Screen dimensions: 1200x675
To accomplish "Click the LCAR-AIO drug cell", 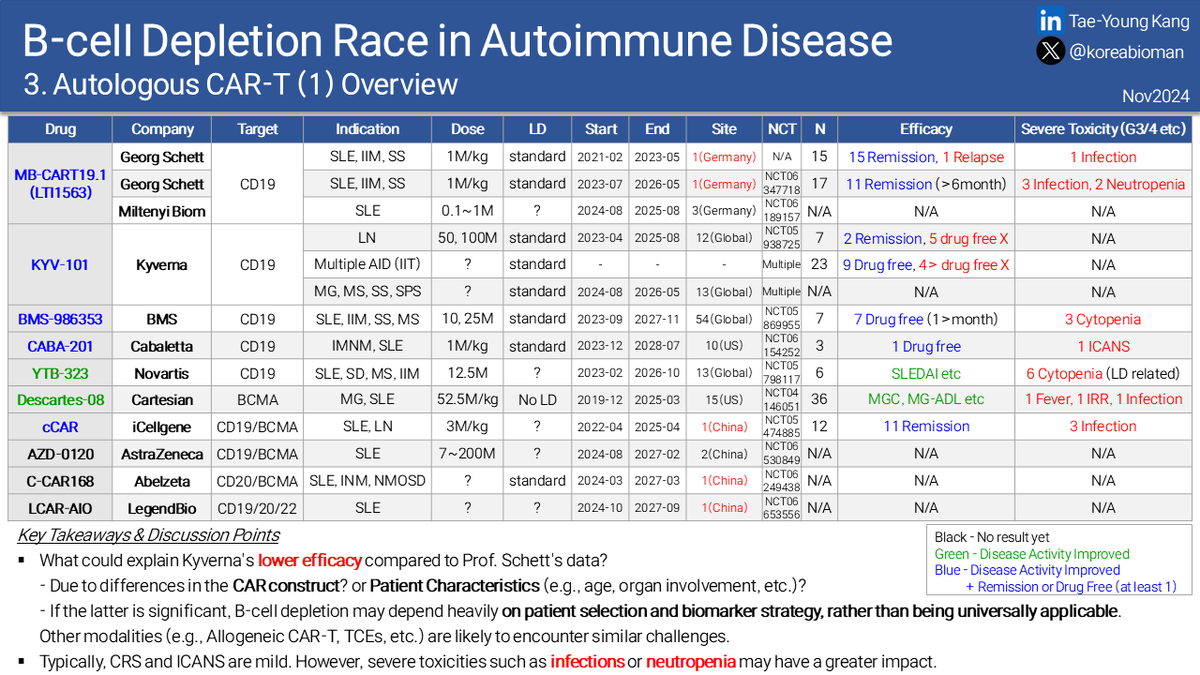I will [60, 508].
